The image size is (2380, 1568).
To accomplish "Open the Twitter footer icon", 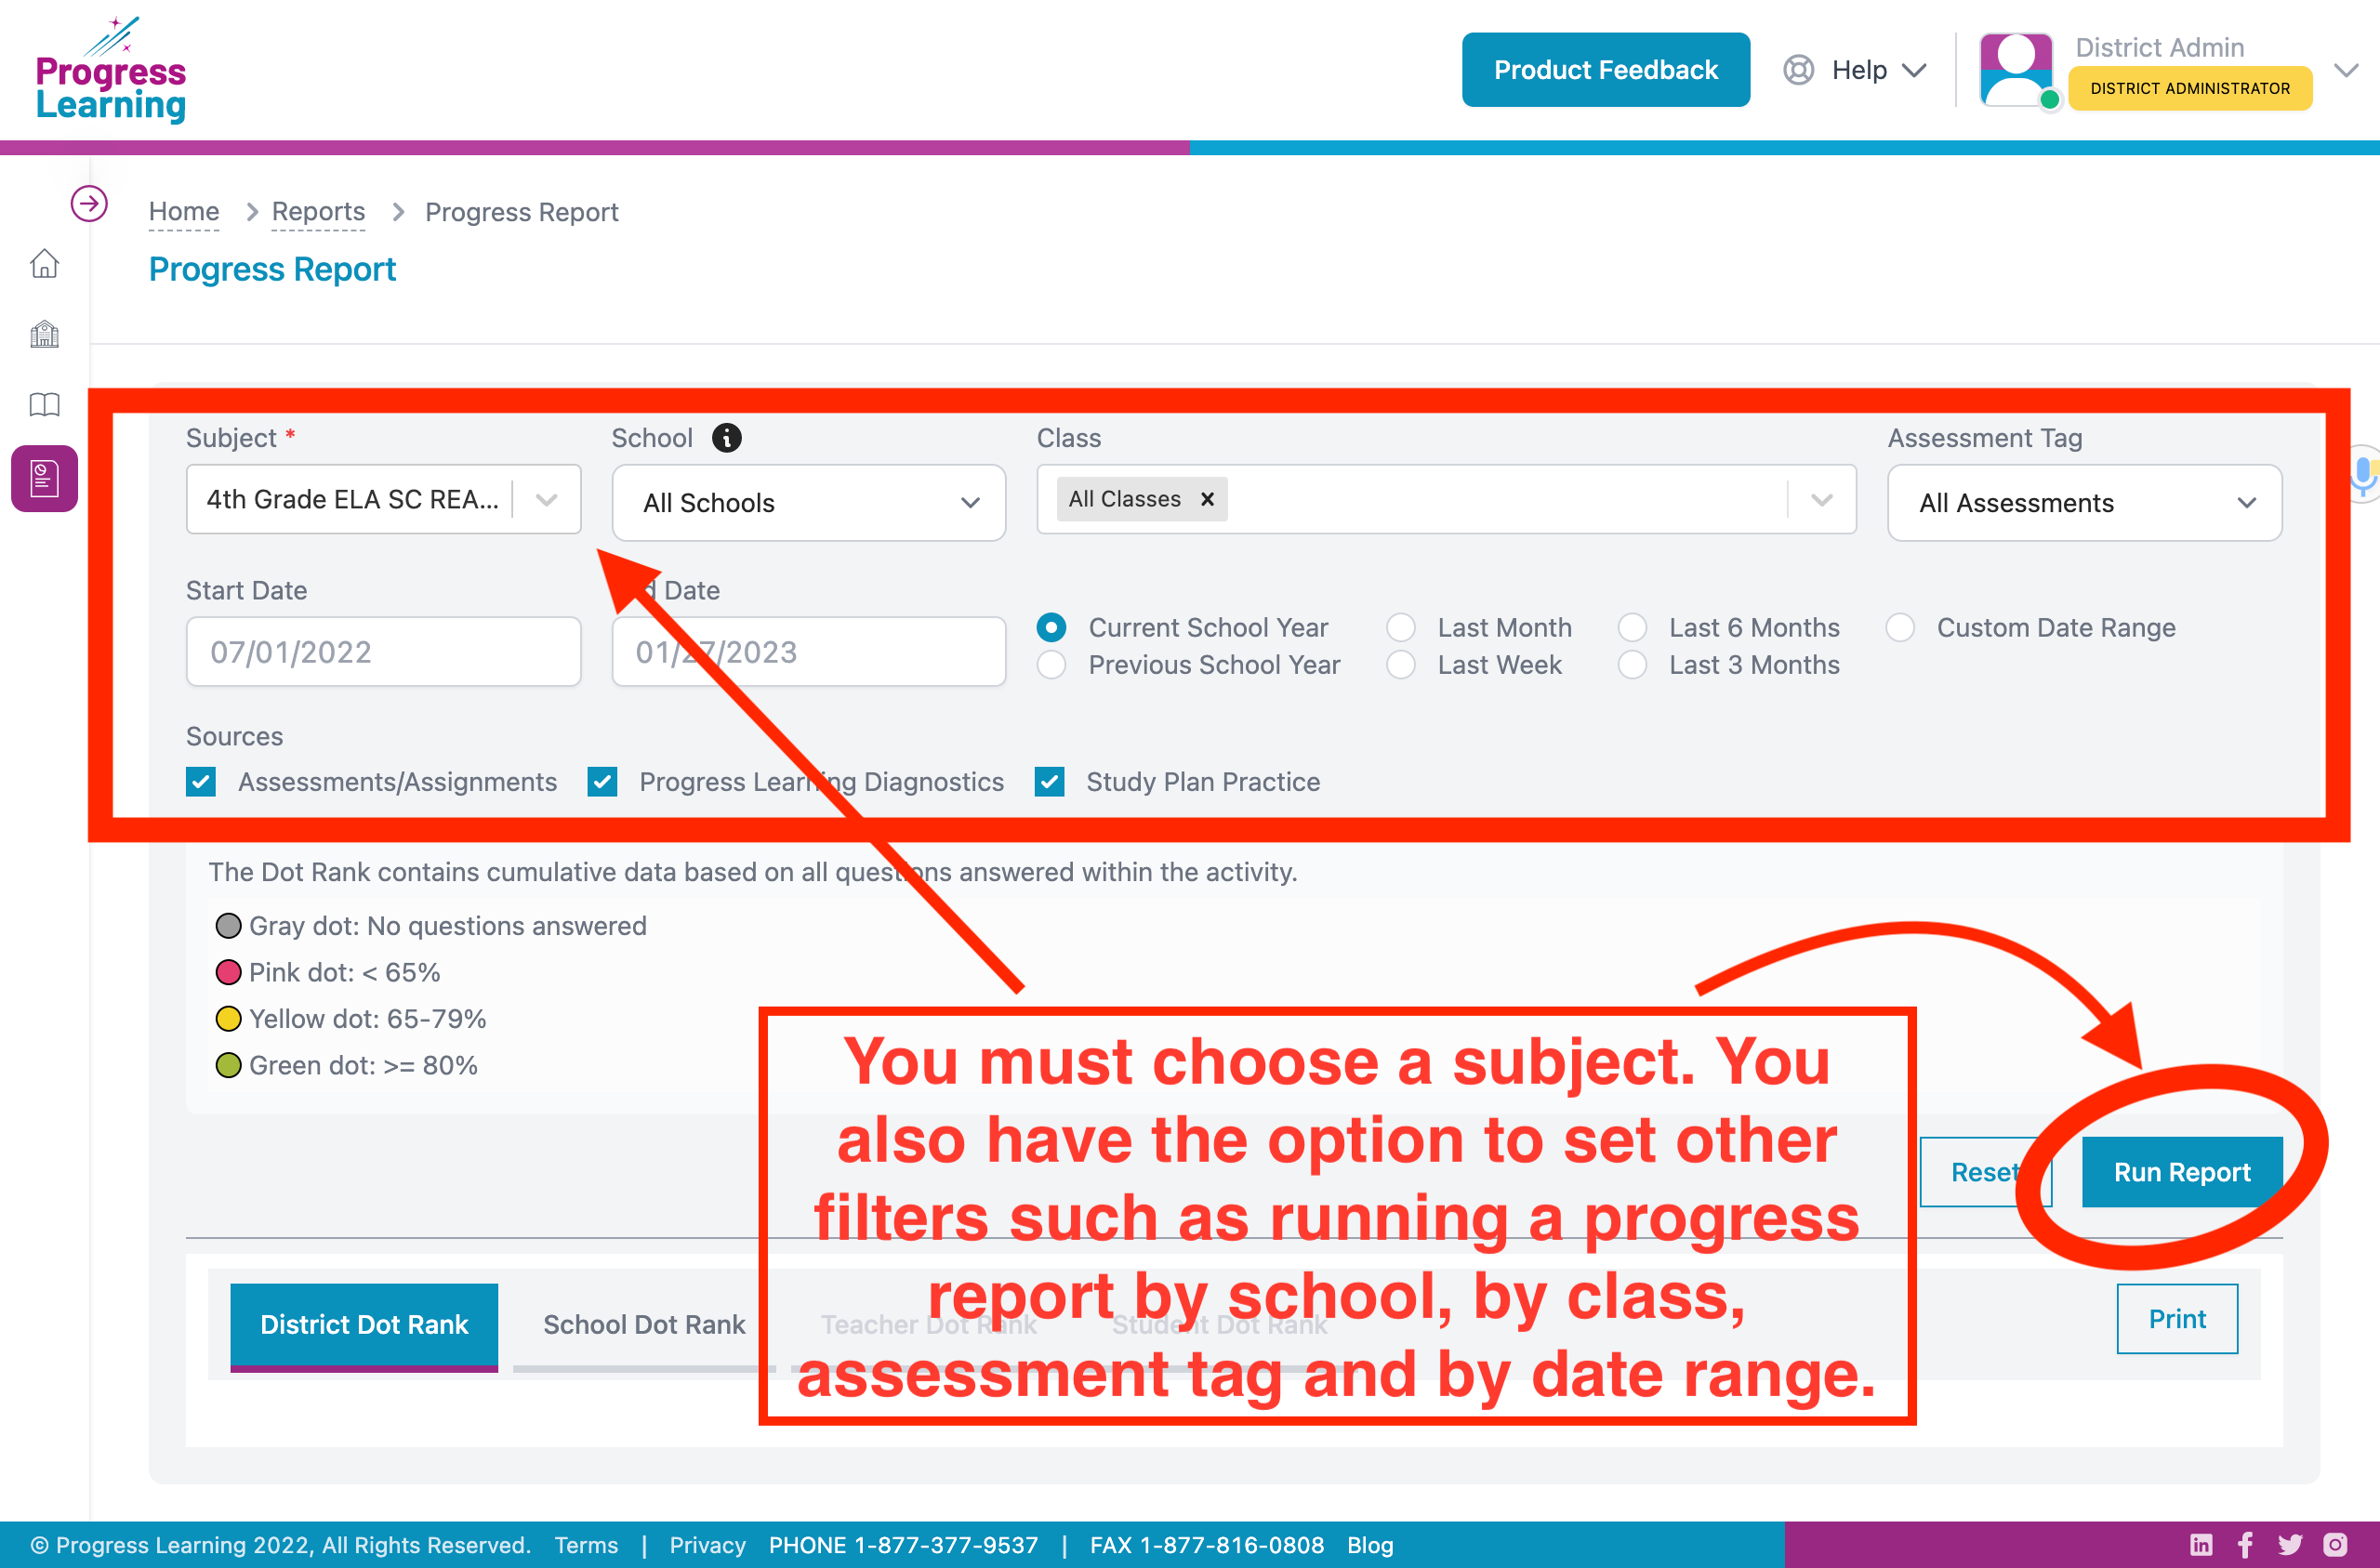I will [x=2290, y=1544].
